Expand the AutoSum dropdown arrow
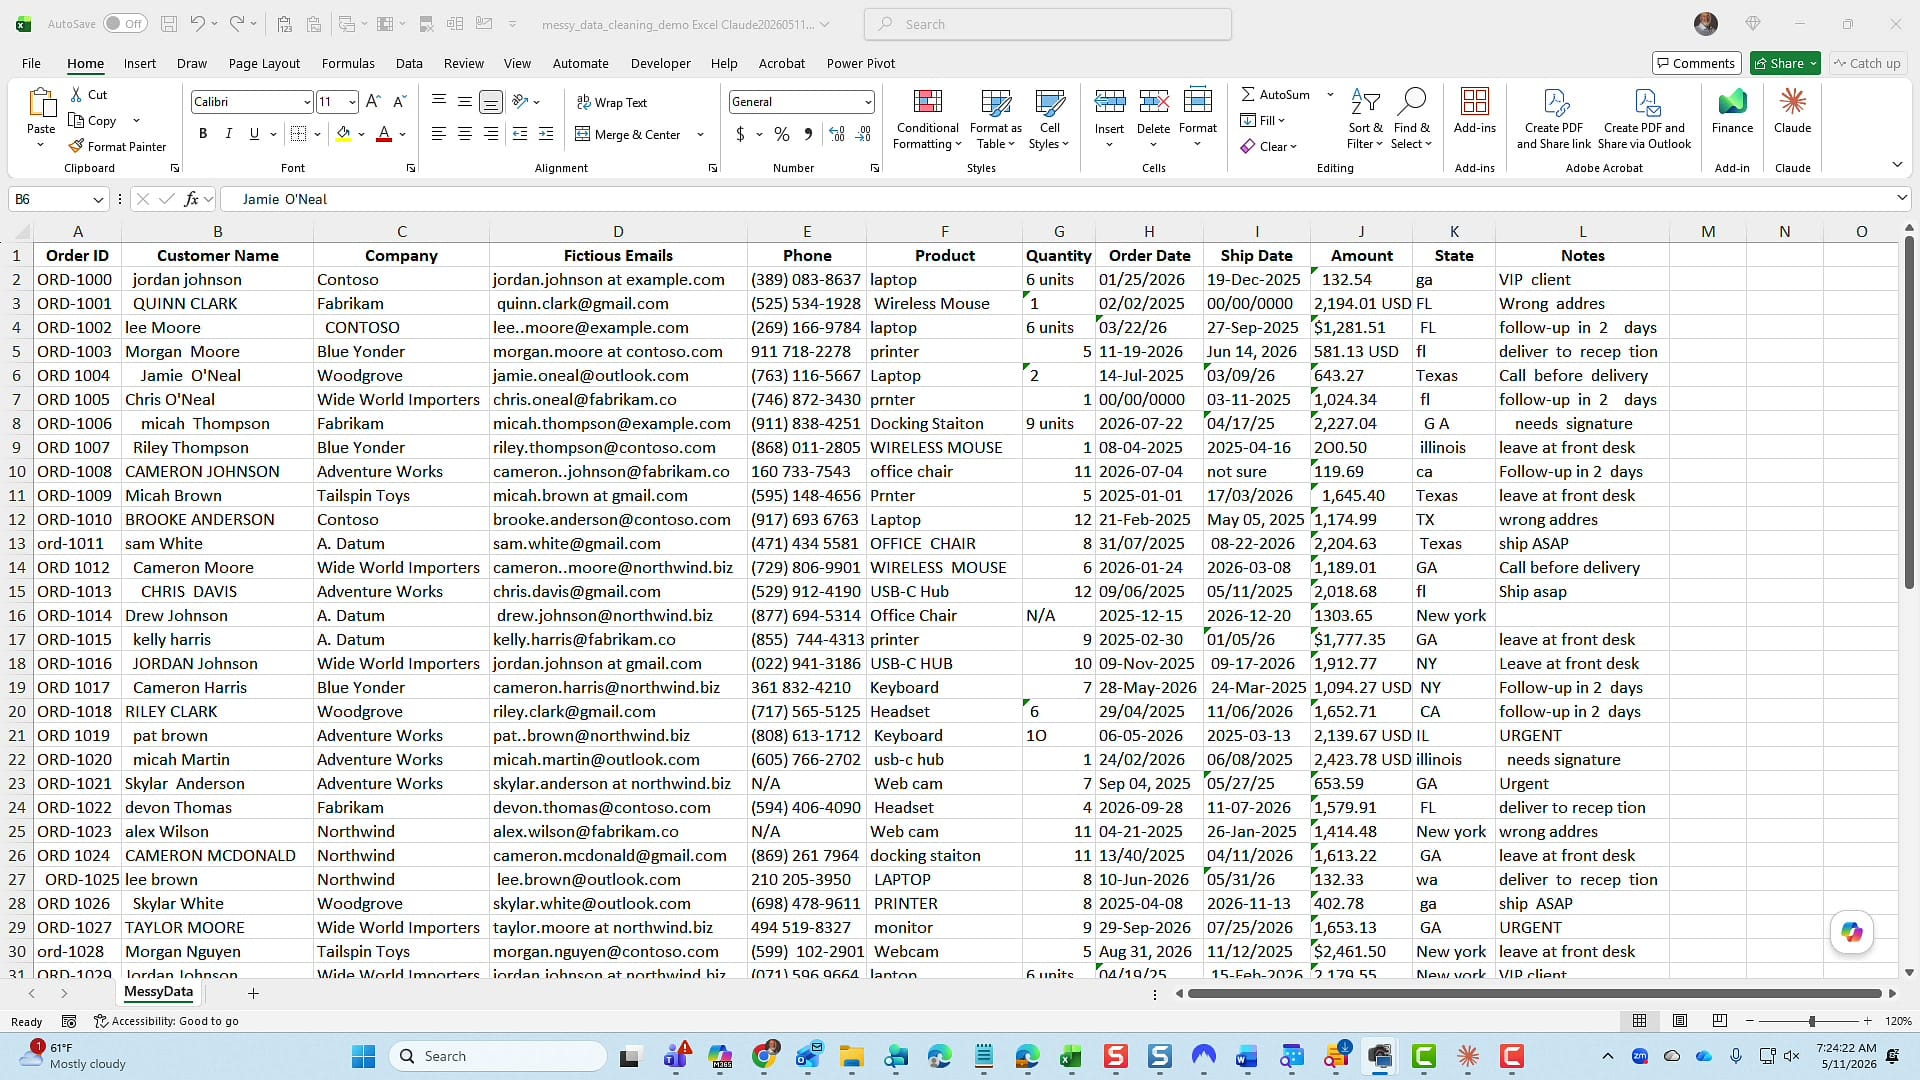This screenshot has width=1920, height=1080. coord(1330,94)
